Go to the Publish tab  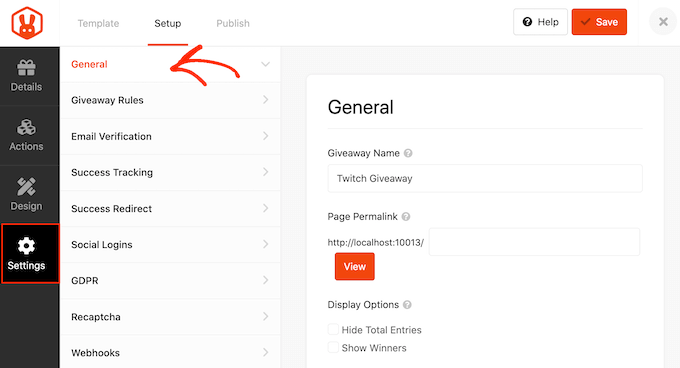(x=233, y=23)
